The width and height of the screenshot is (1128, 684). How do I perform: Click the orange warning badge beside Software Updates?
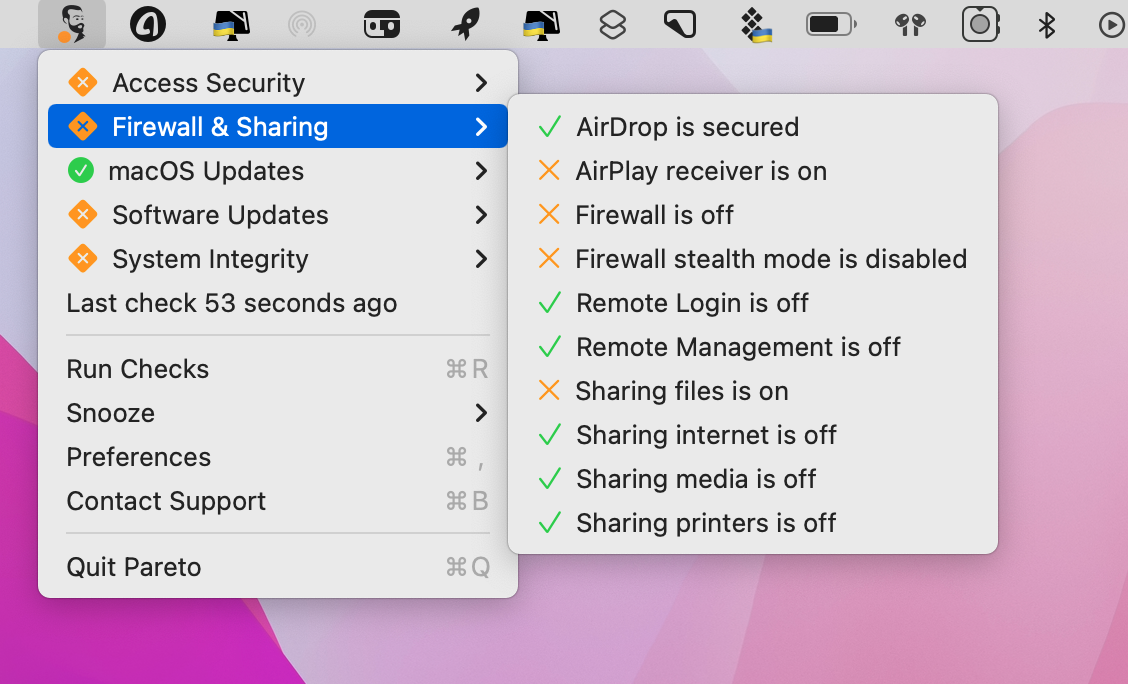pos(83,214)
